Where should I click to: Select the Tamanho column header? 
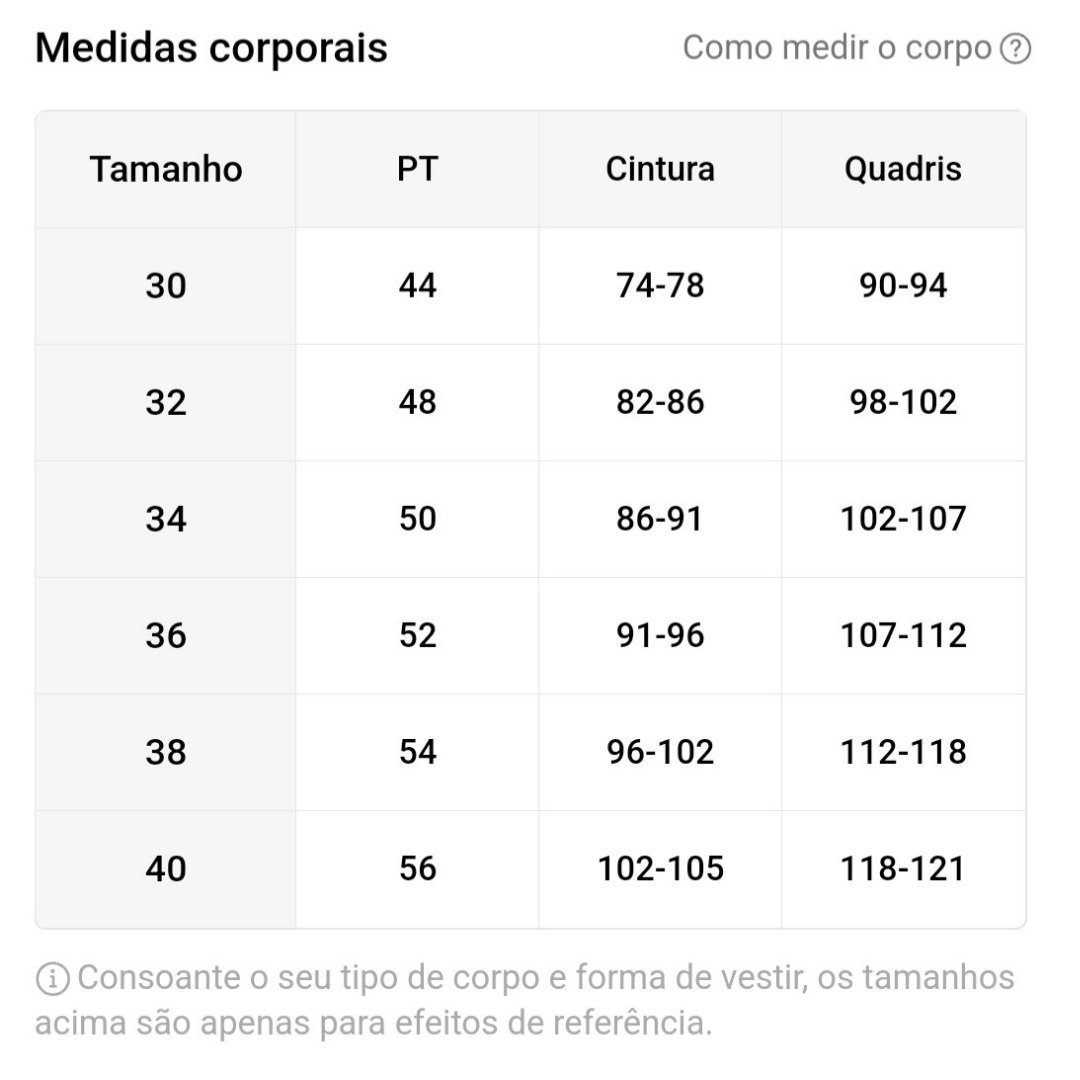pos(166,169)
